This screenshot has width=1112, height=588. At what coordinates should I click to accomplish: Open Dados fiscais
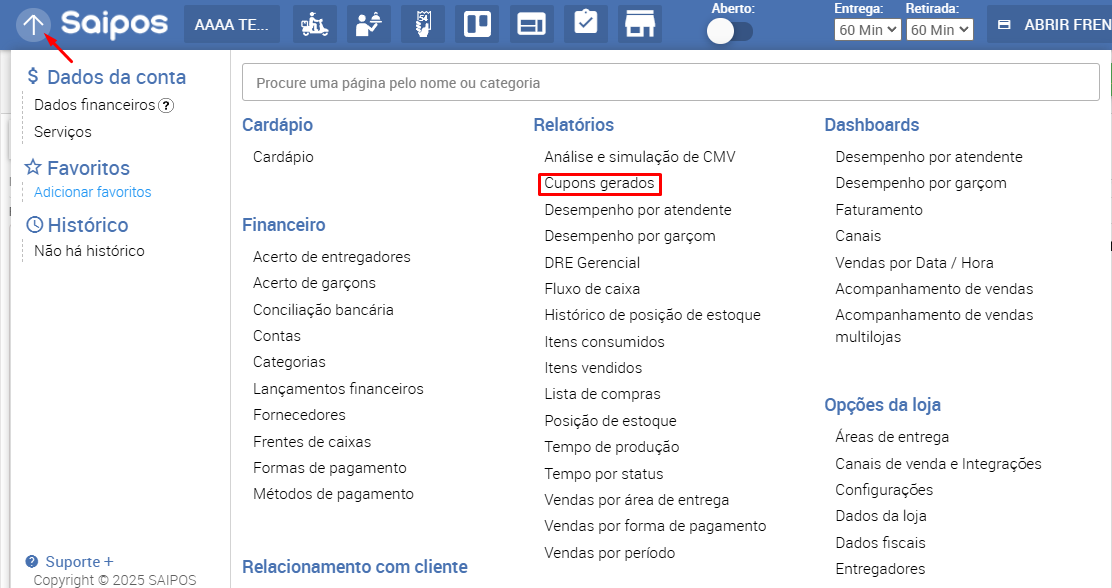[880, 543]
